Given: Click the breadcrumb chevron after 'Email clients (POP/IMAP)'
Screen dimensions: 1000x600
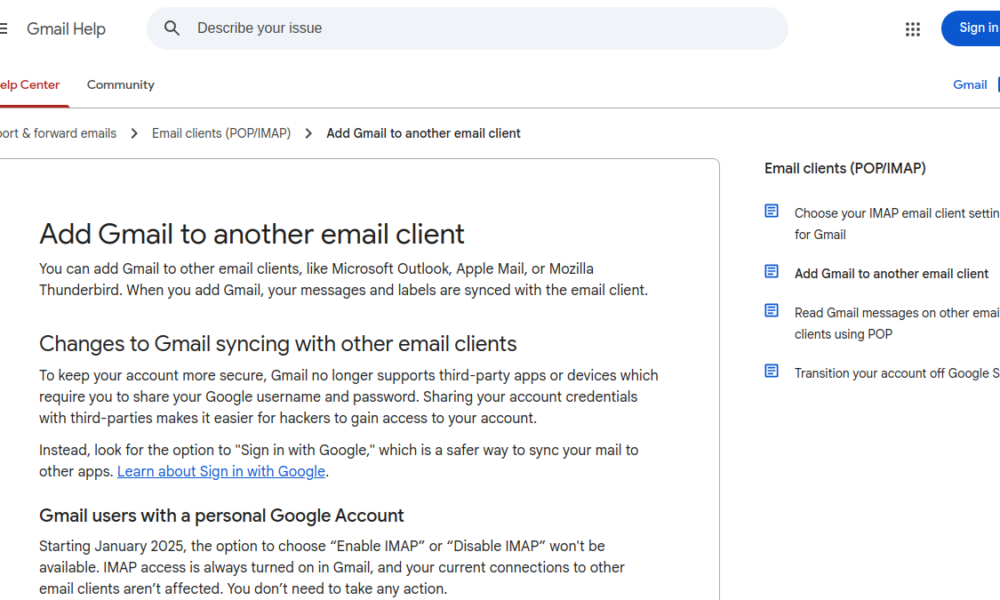Looking at the screenshot, I should [x=309, y=133].
